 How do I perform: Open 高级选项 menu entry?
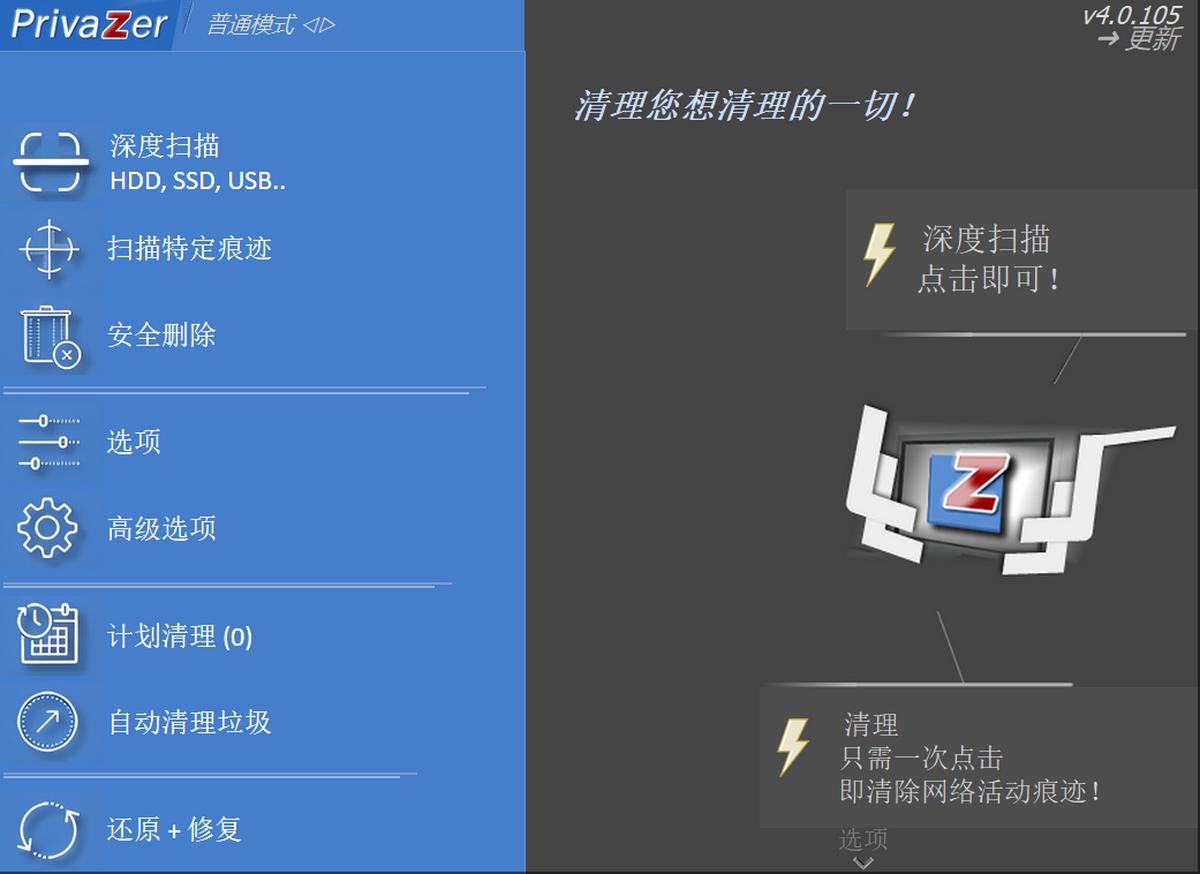[x=162, y=528]
